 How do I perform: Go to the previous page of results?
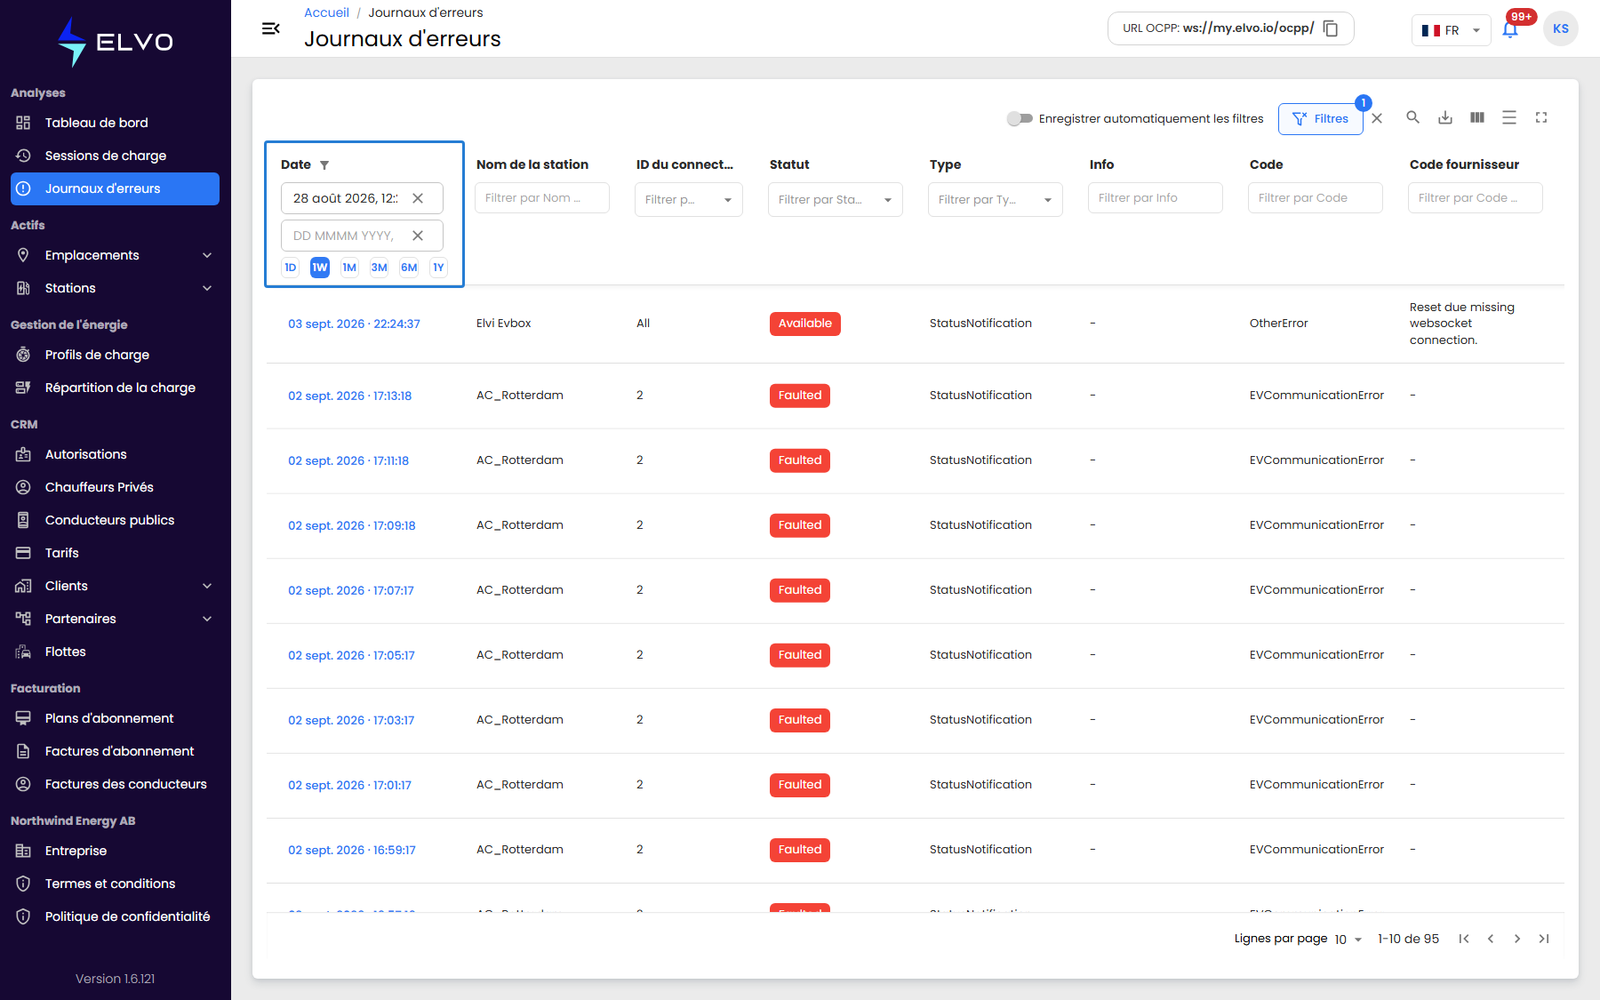[1490, 938]
